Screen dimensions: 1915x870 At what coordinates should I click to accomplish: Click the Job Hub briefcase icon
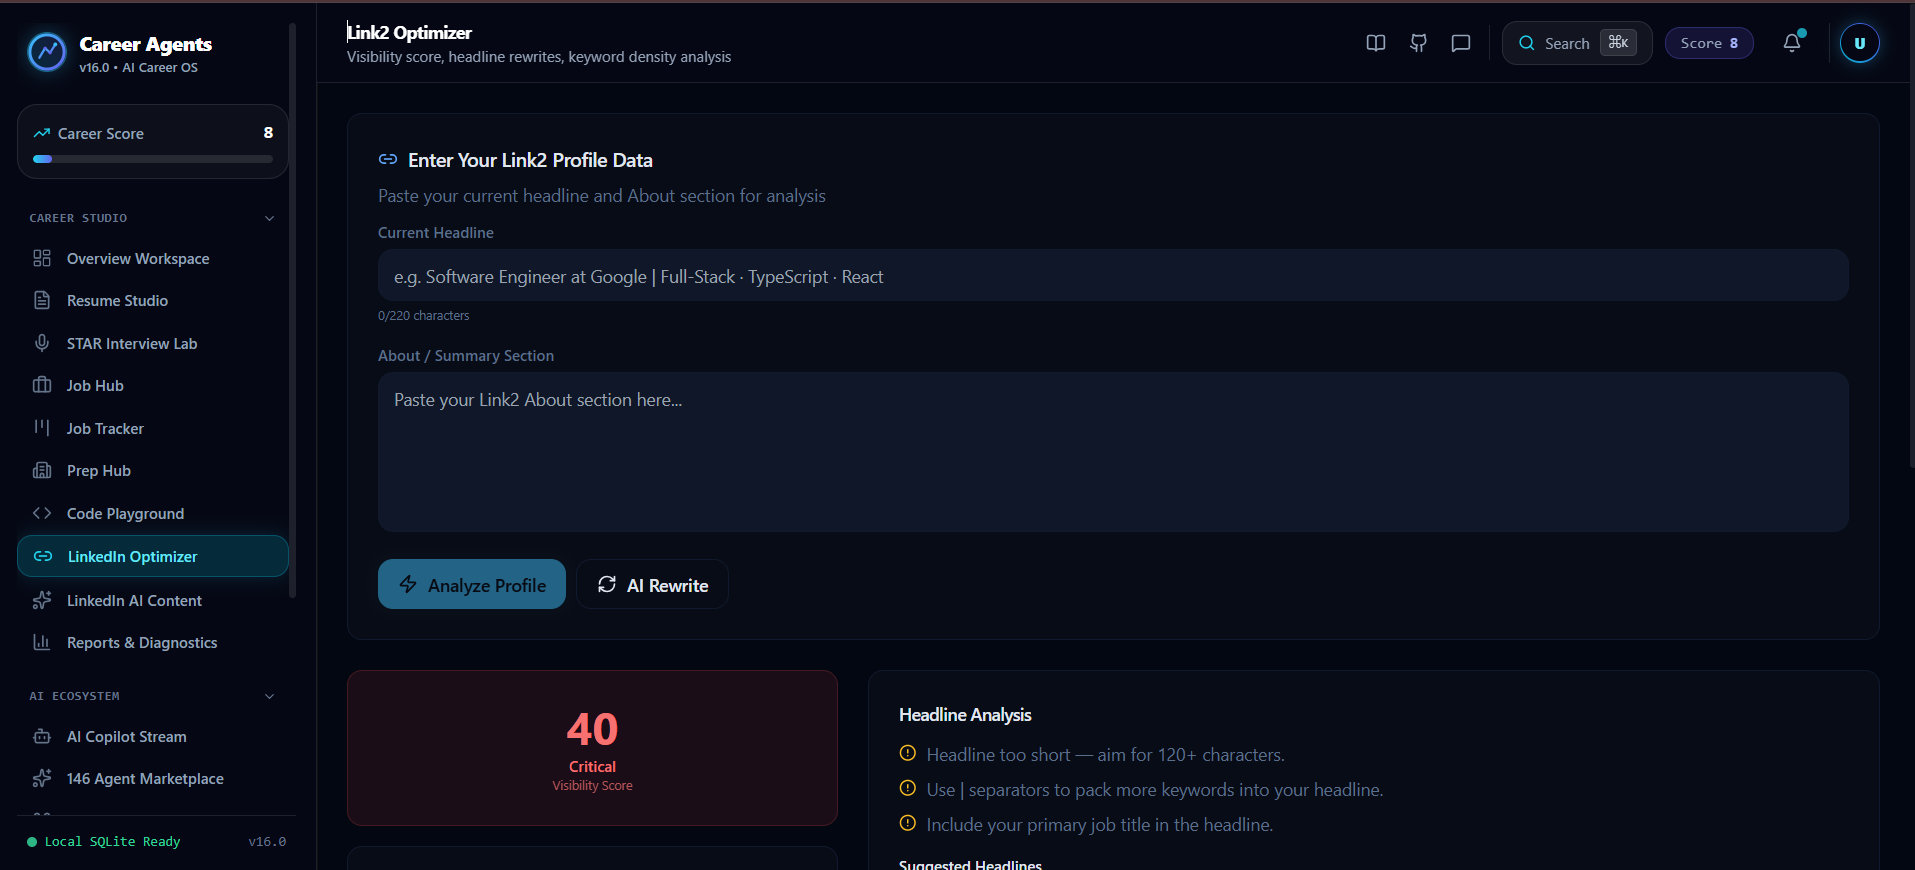42,385
